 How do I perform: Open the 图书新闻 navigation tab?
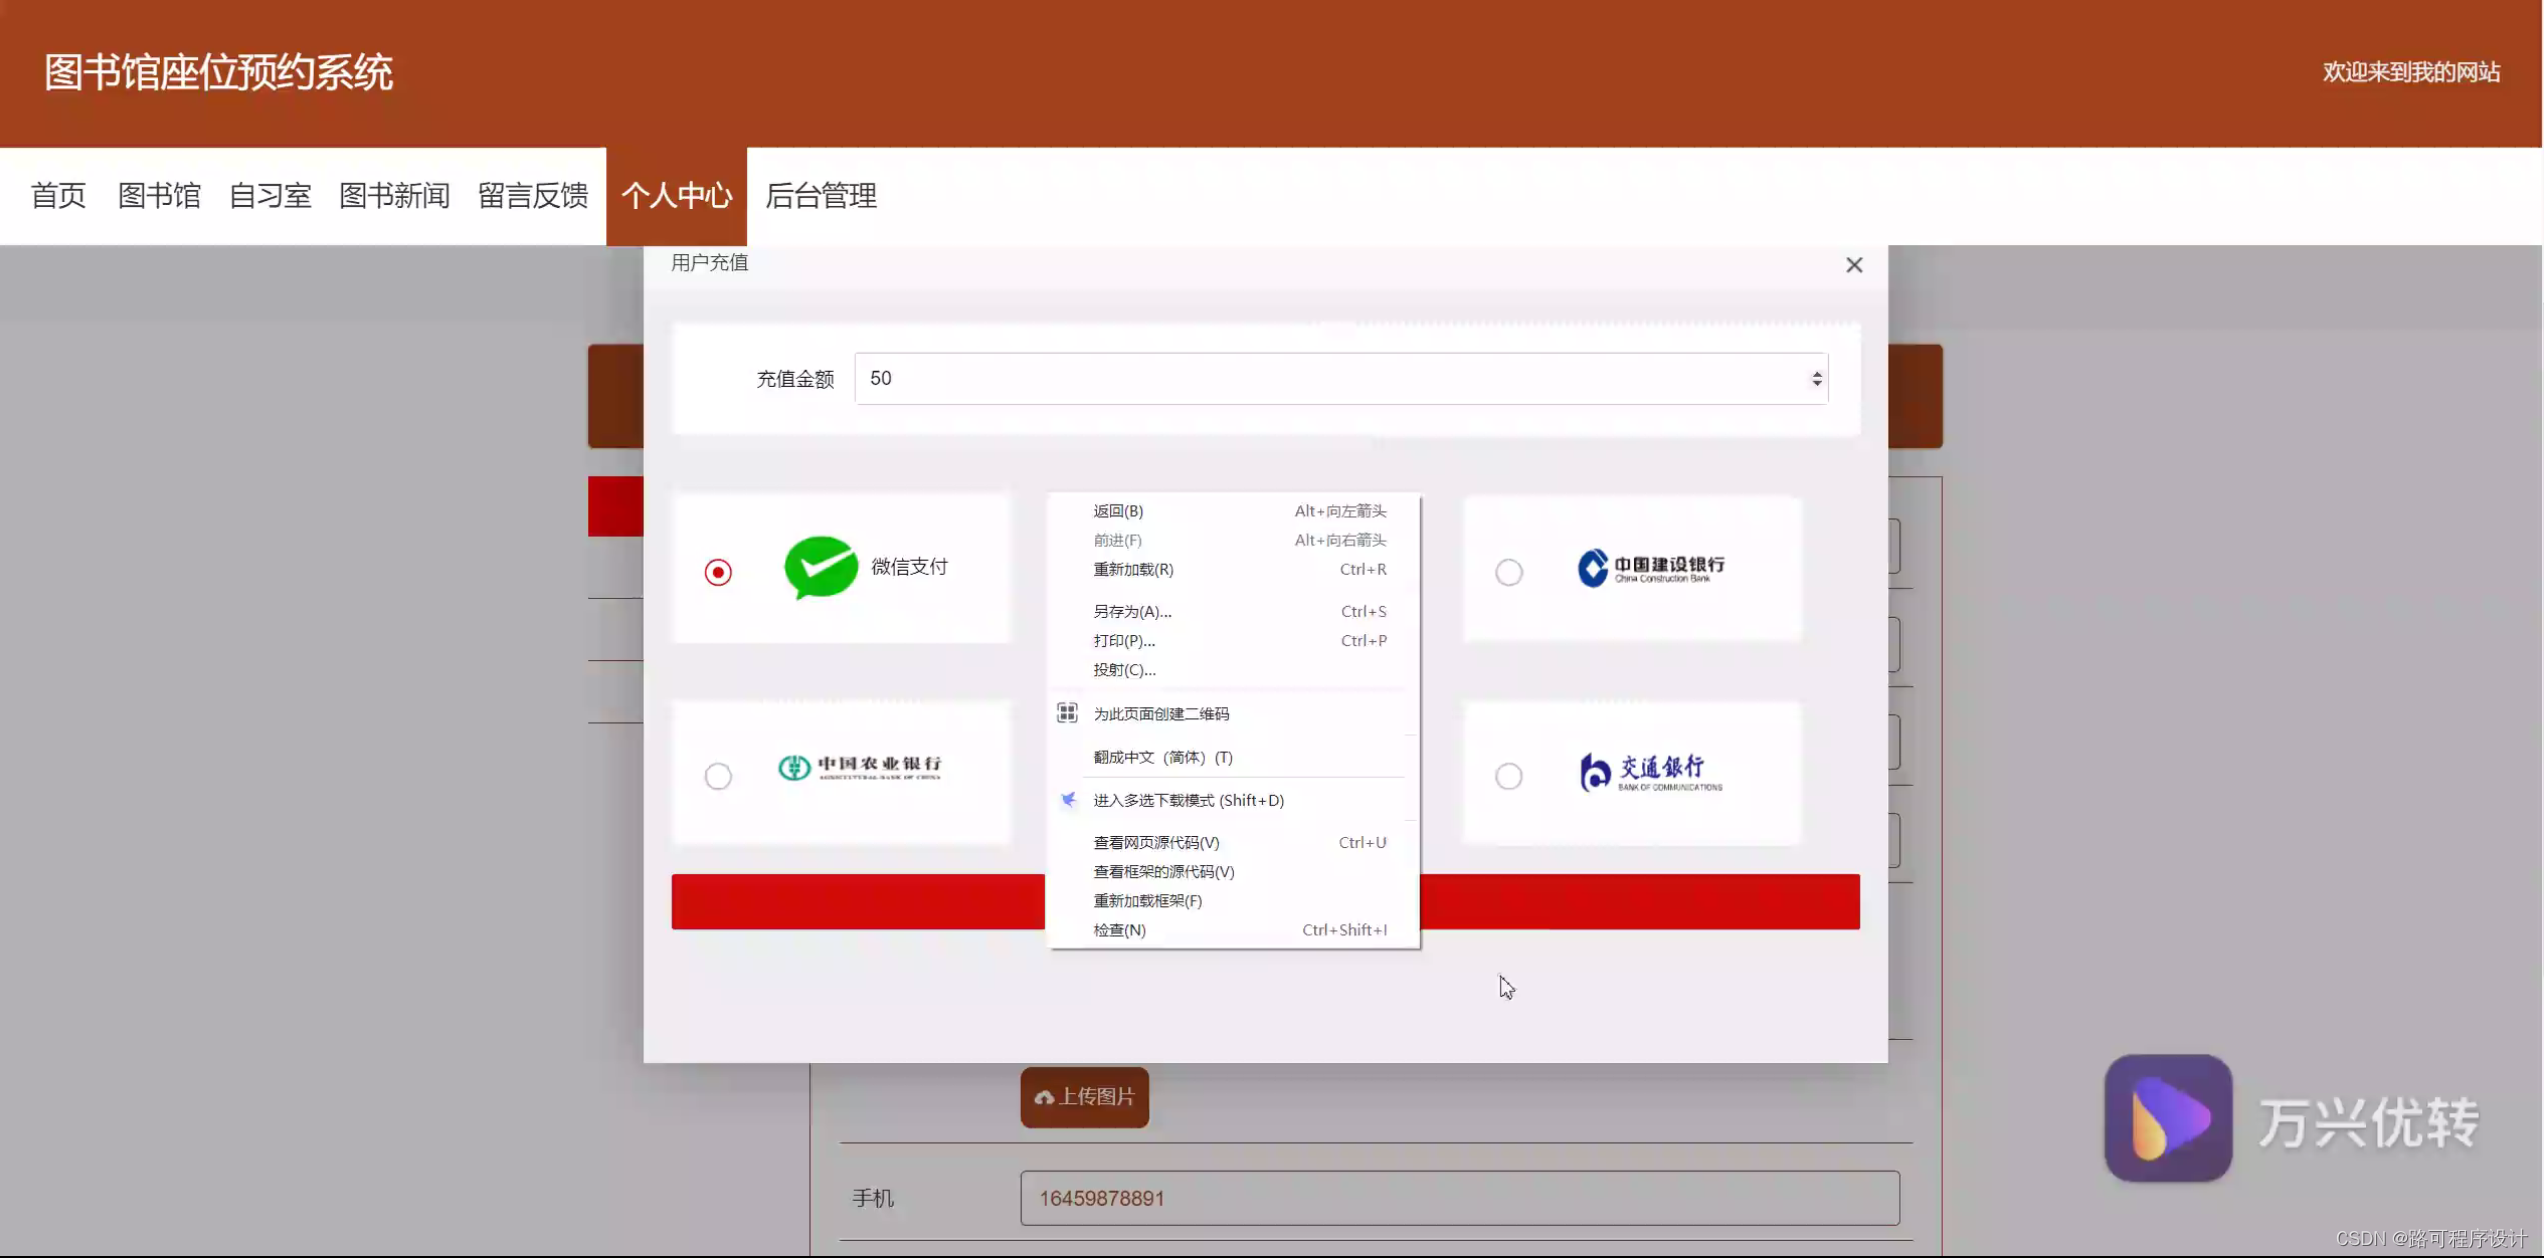pos(394,196)
